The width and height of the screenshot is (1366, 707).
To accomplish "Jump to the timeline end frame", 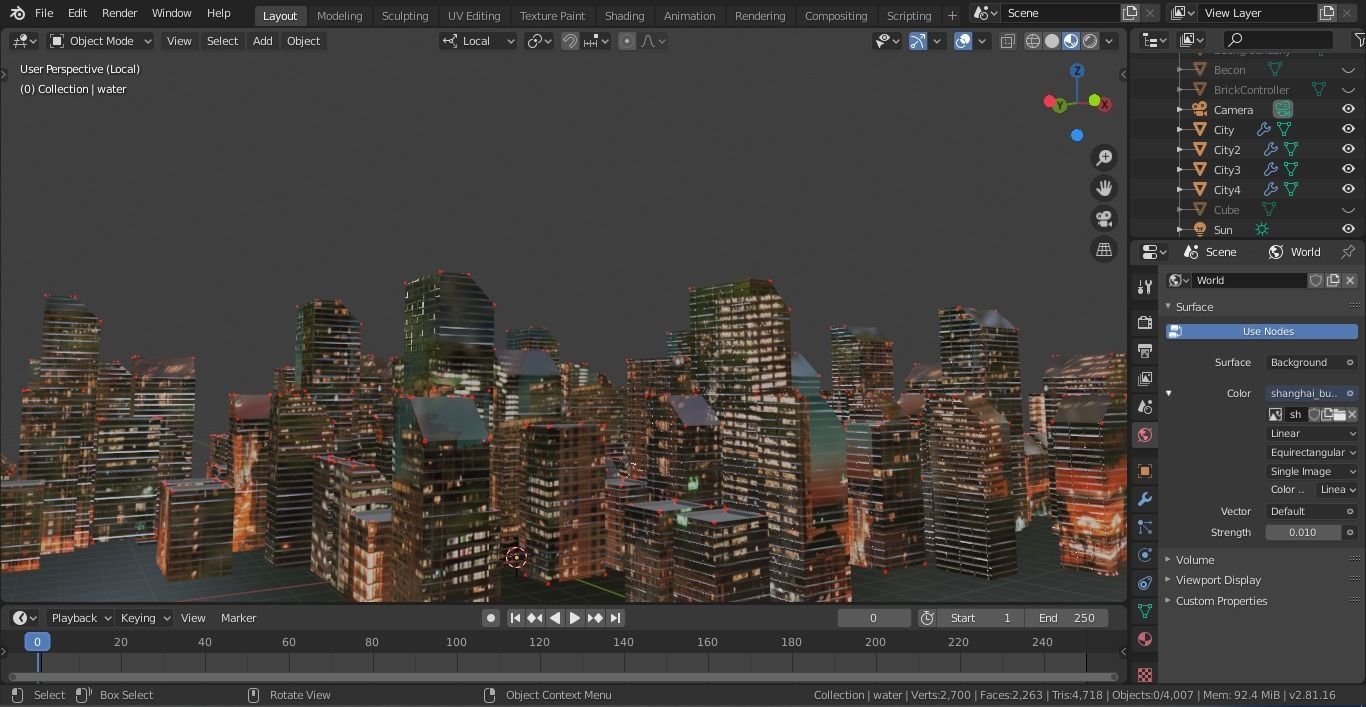I will (x=615, y=618).
